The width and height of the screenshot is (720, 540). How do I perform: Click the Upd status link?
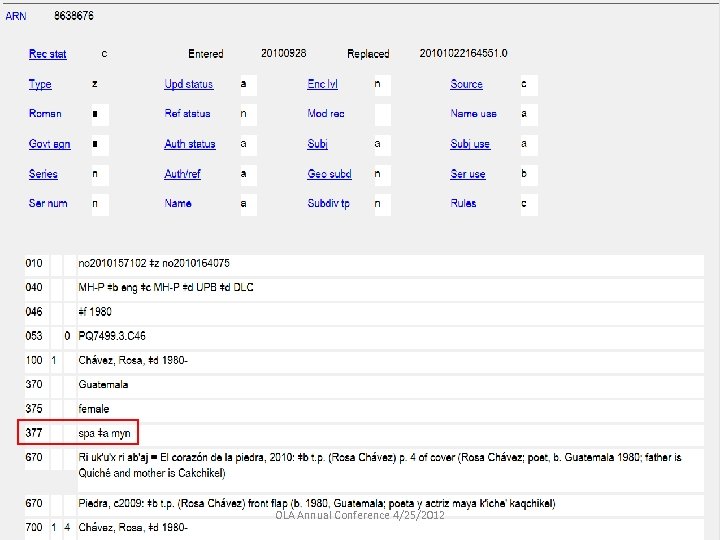coord(188,85)
